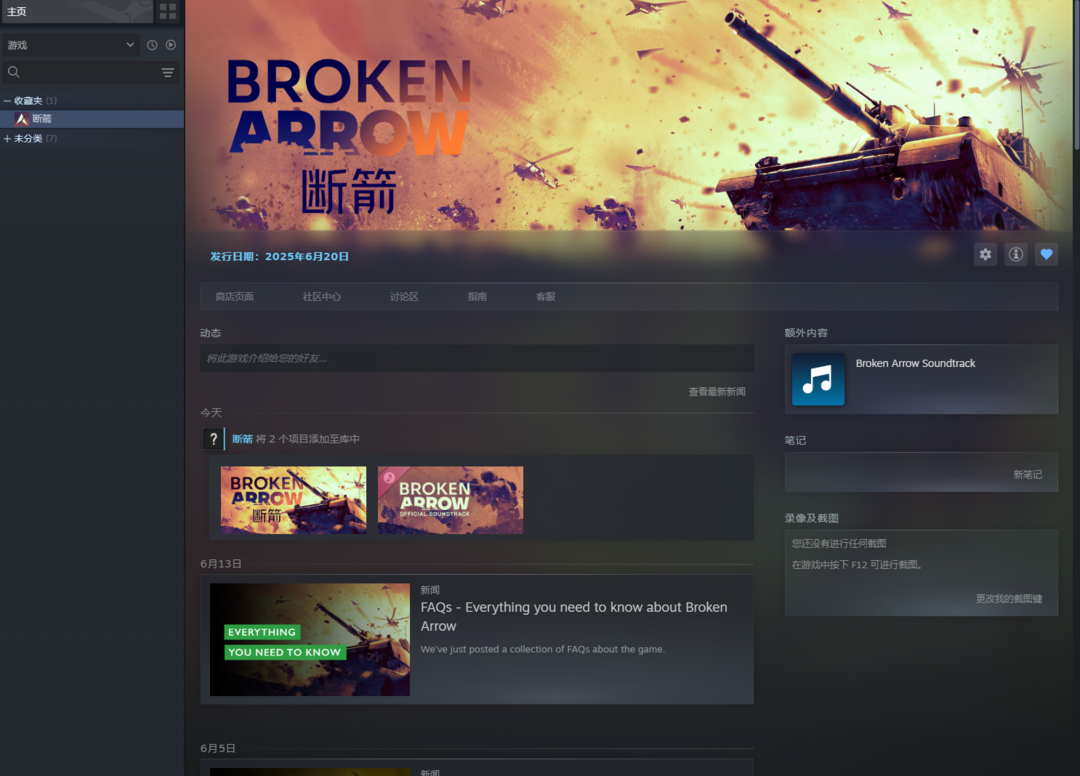
Task: Open the 游戏 category dropdown
Action: point(71,45)
